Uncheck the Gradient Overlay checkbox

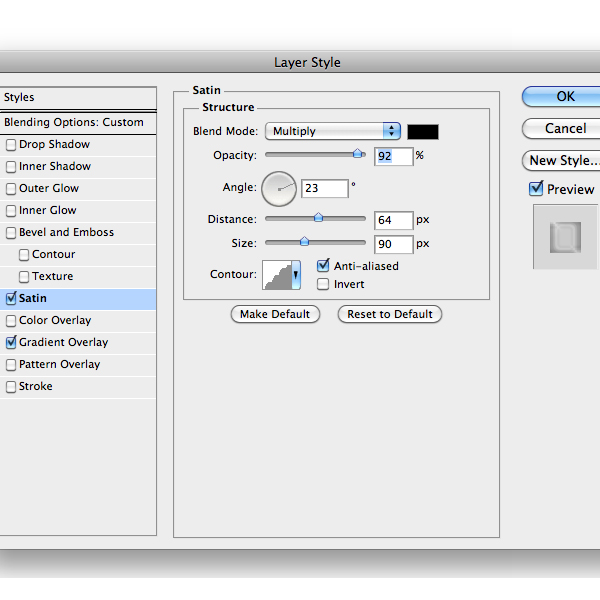tap(11, 342)
